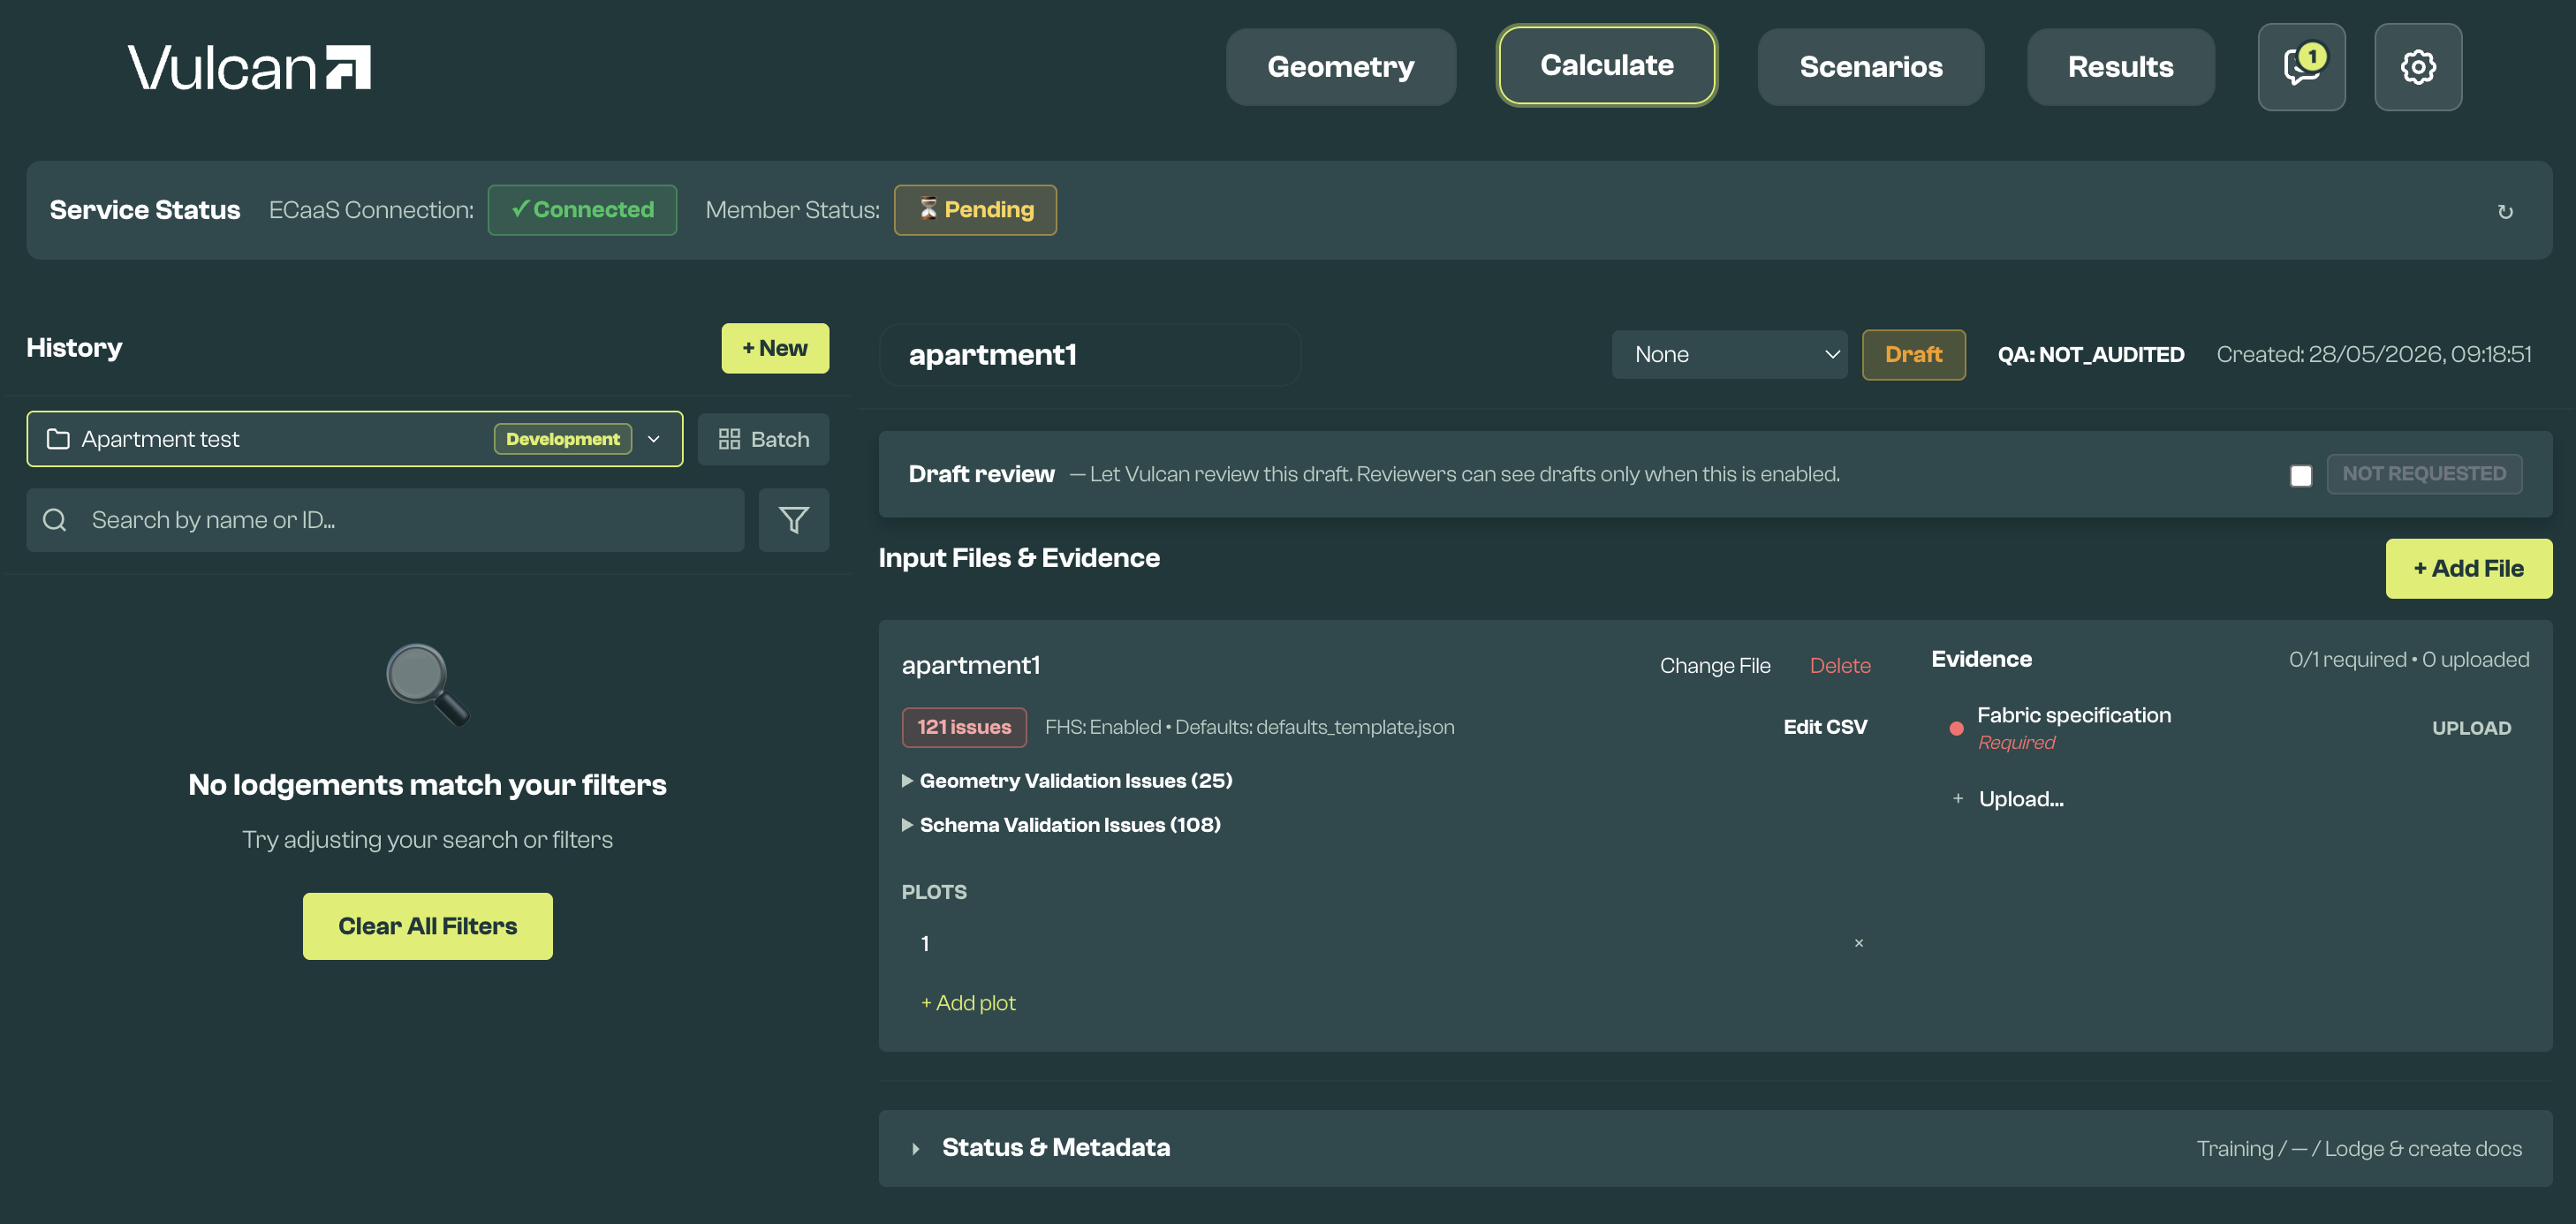This screenshot has height=1224, width=2576.
Task: Click the Pending member status badge
Action: click(x=975, y=210)
